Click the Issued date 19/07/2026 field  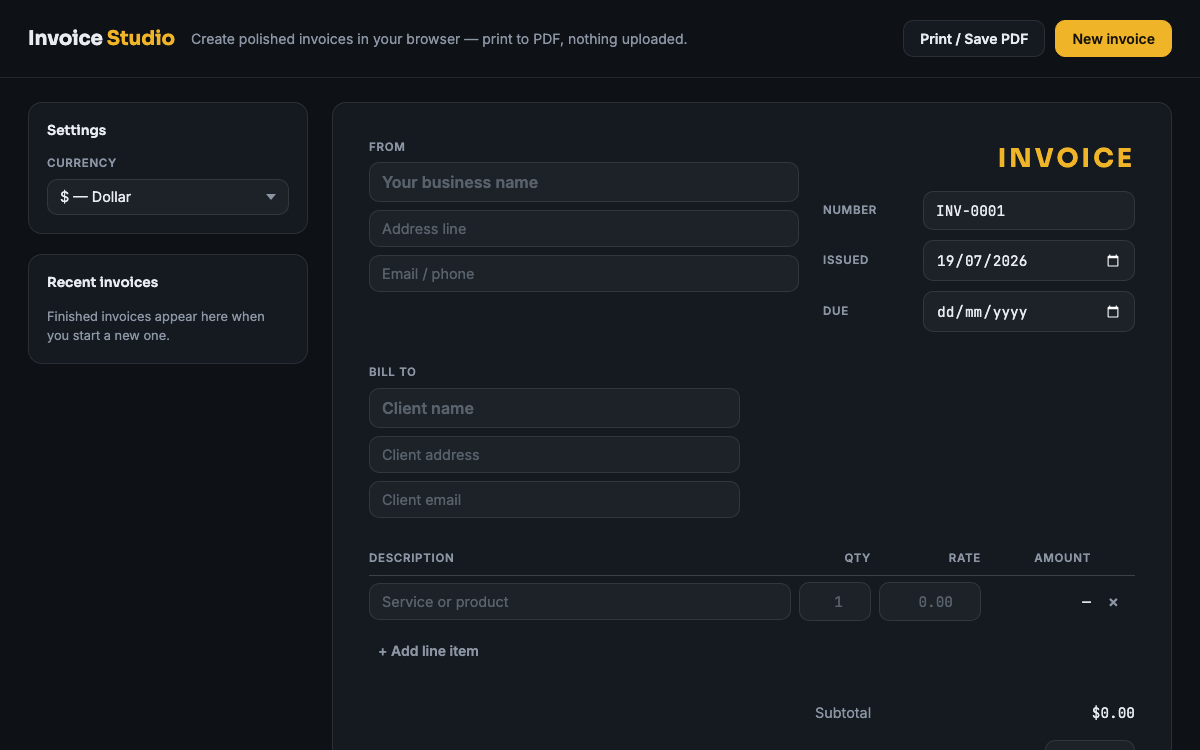1029,261
